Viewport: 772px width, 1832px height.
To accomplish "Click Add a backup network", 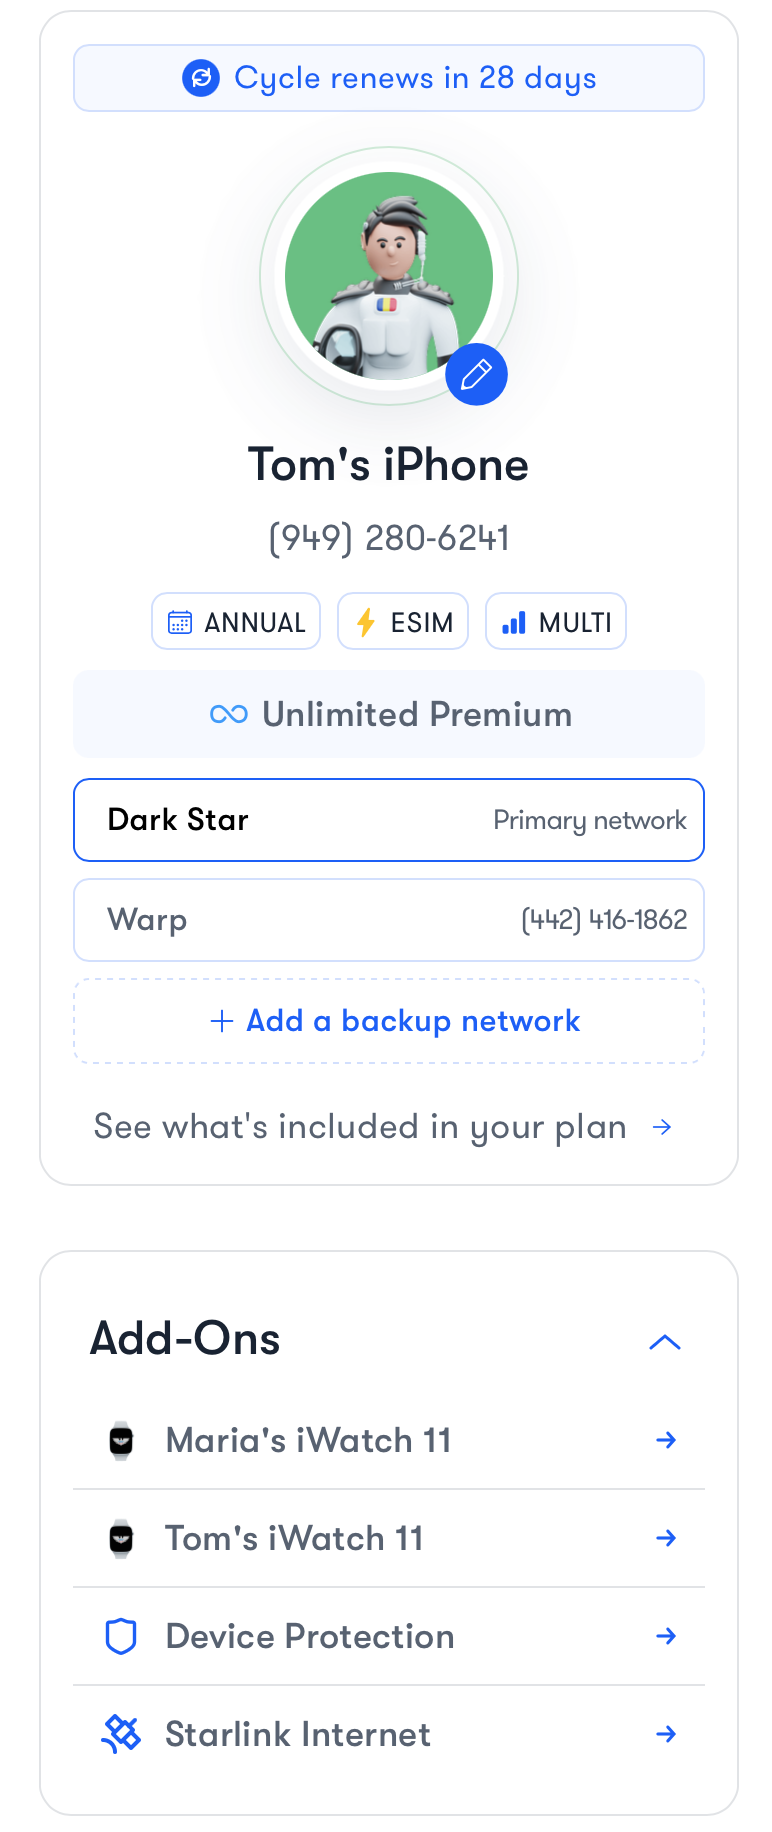I will pyautogui.click(x=389, y=1021).
